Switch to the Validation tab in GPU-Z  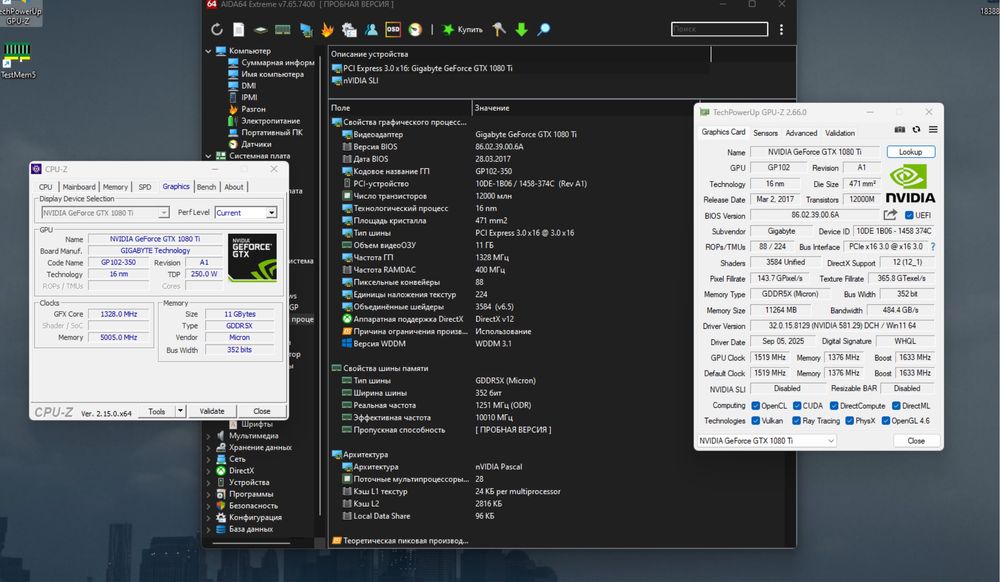(x=840, y=133)
